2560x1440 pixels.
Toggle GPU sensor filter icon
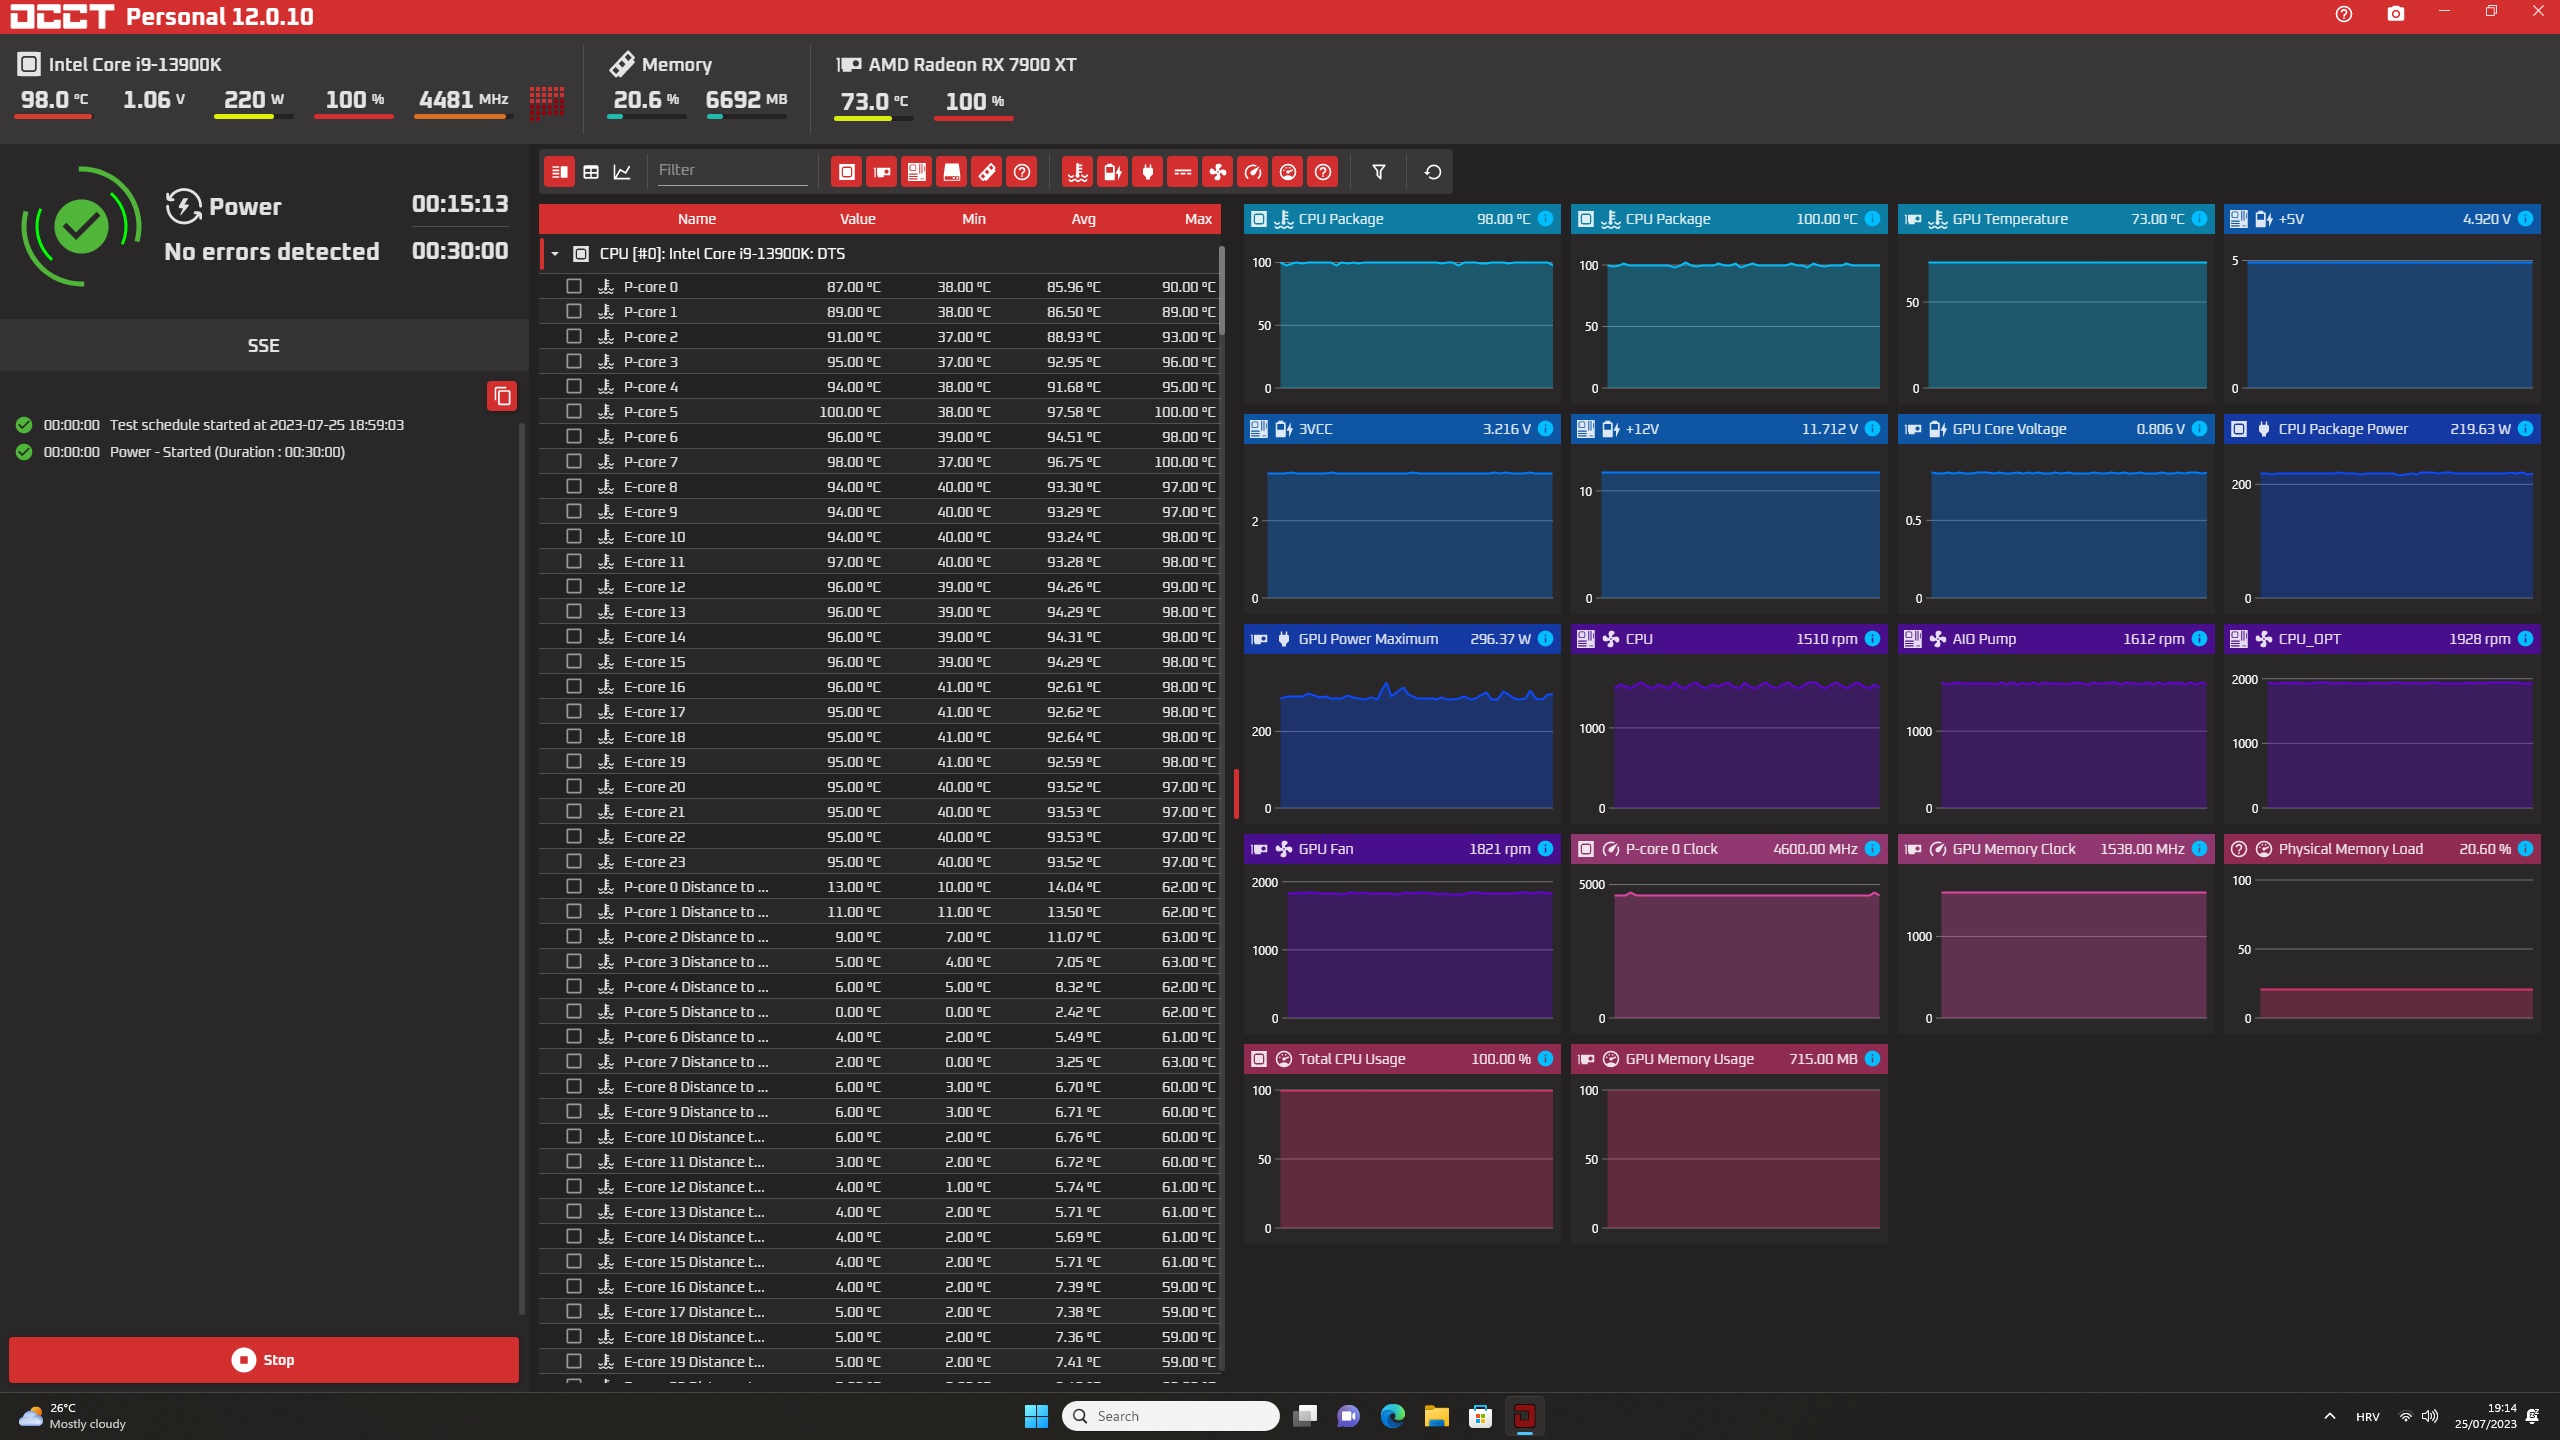pyautogui.click(x=882, y=172)
